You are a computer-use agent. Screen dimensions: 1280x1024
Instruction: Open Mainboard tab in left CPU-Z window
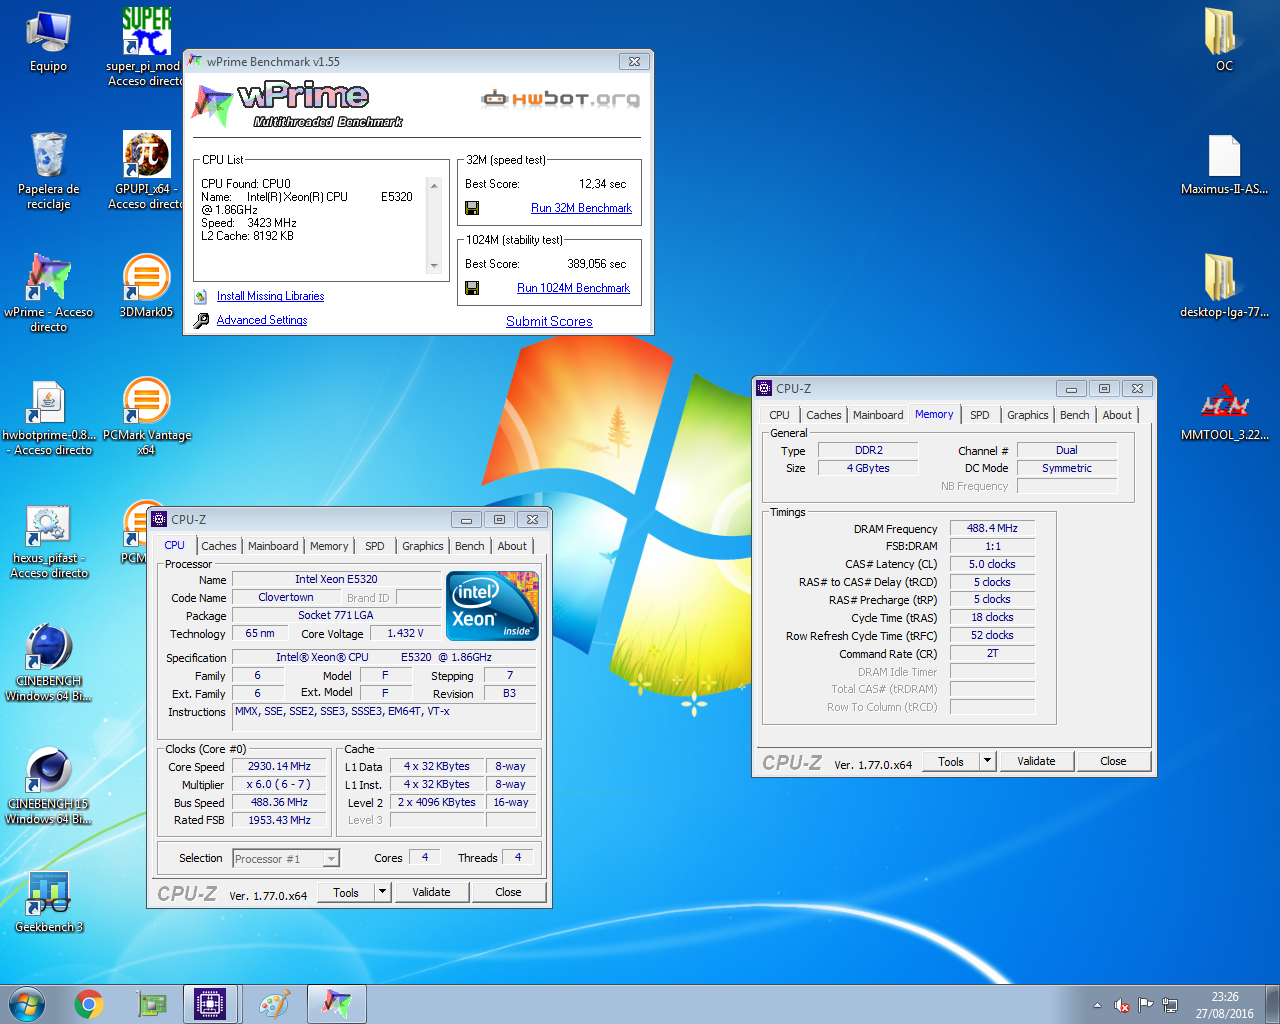[x=273, y=546]
